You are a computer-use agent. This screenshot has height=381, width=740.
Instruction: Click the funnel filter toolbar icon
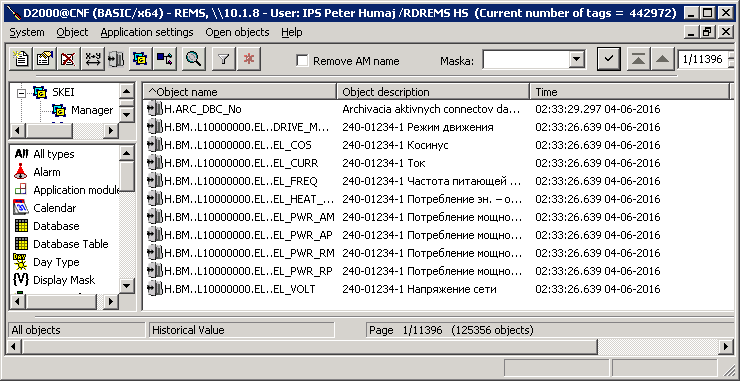(224, 59)
